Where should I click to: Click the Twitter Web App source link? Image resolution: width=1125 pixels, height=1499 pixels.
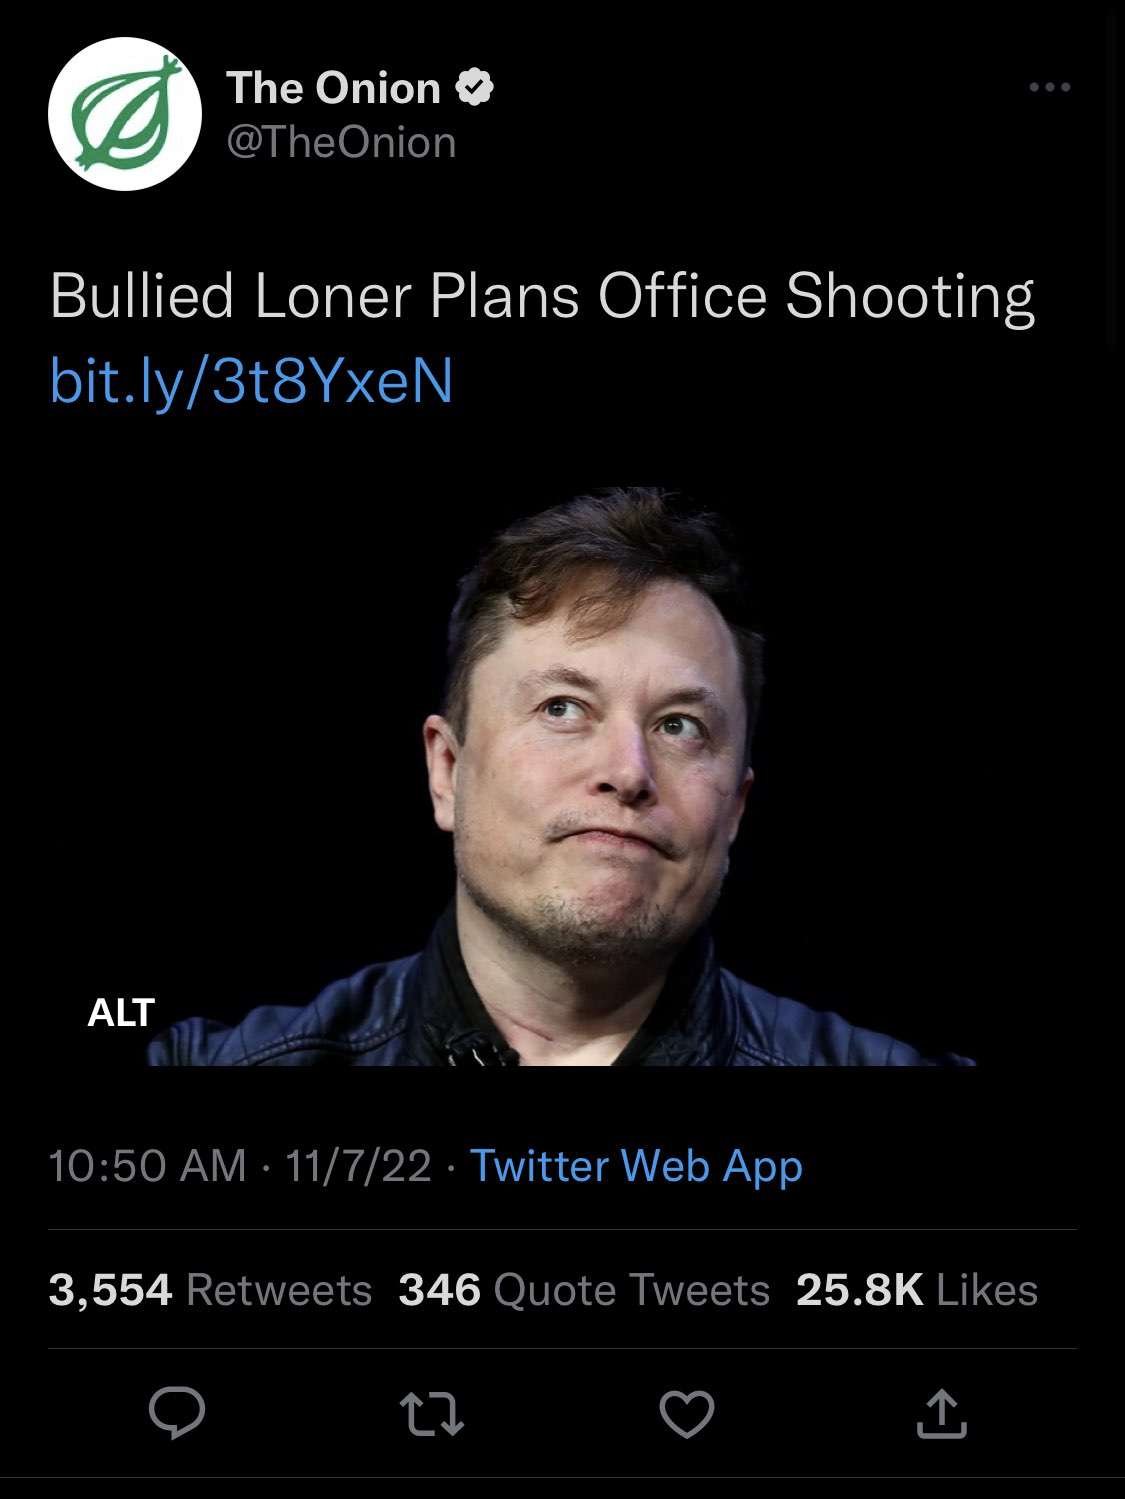click(636, 1166)
